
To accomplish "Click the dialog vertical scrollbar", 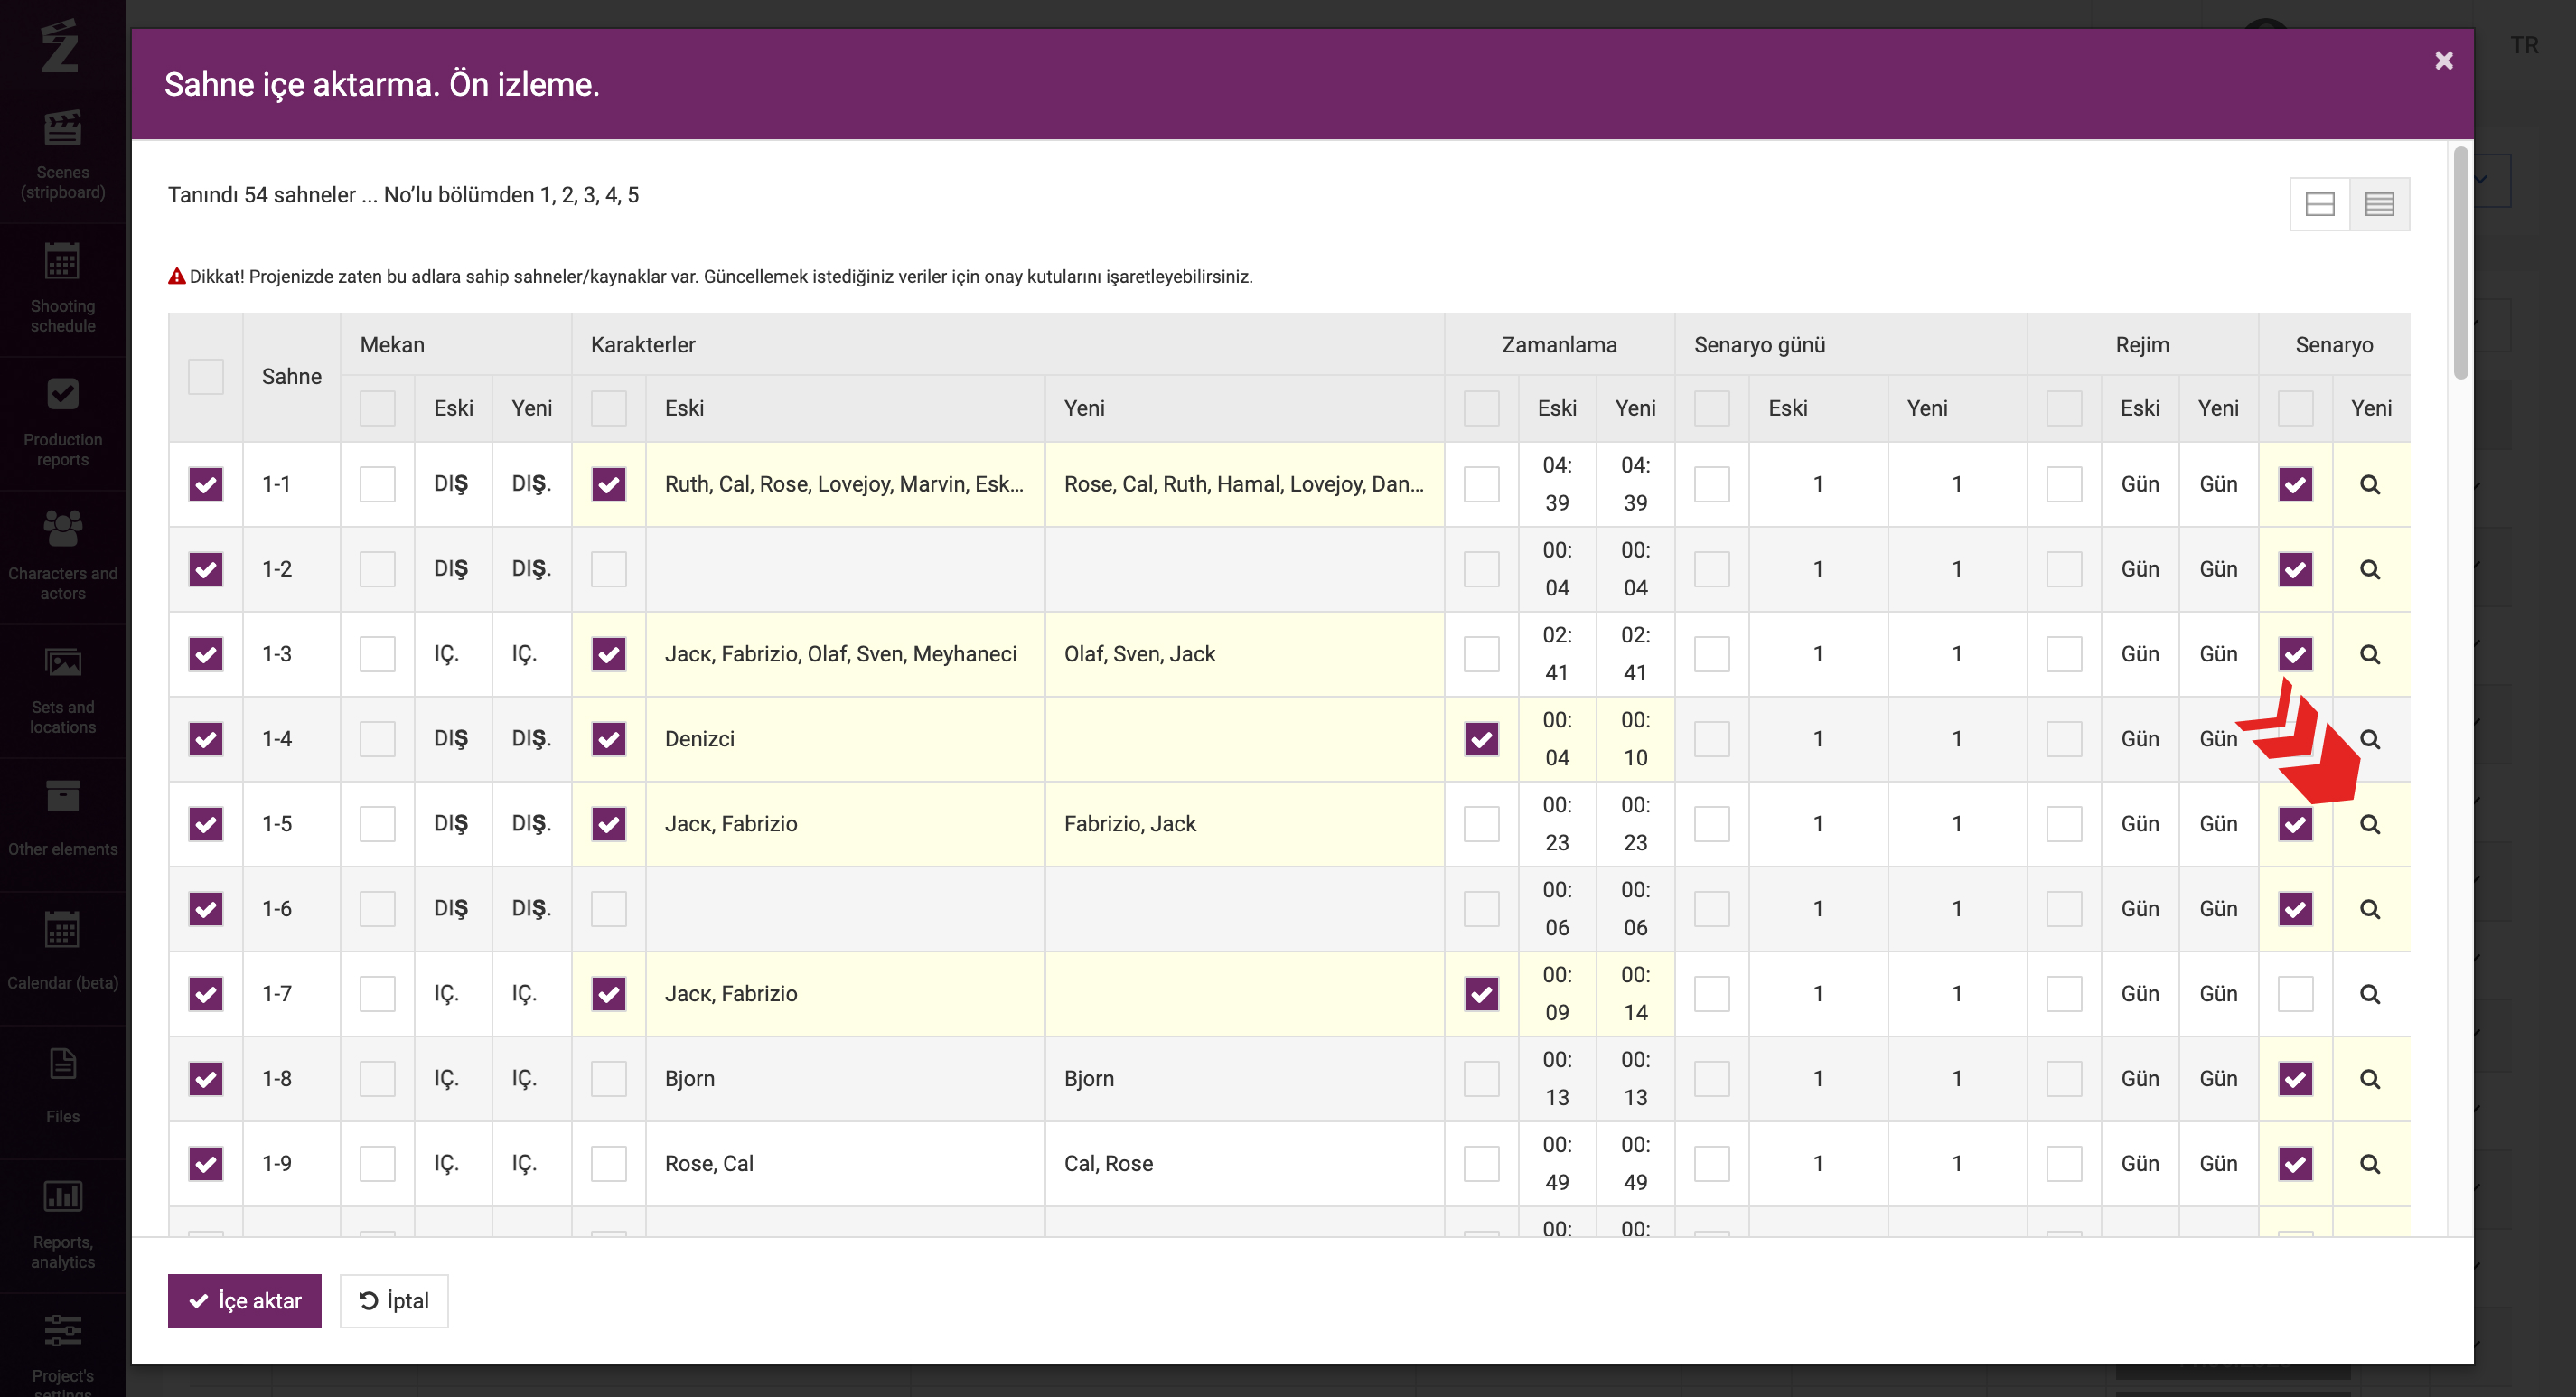I will tap(2460, 263).
